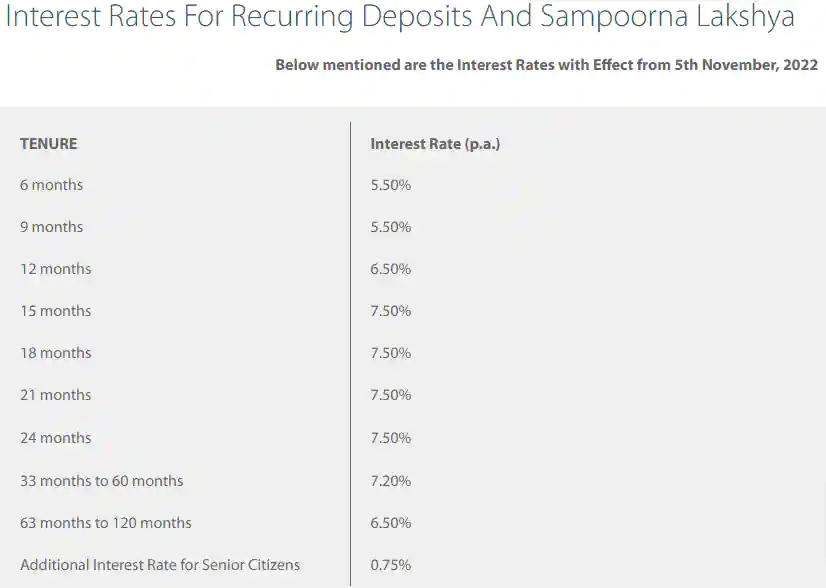This screenshot has width=826, height=588.
Task: Click Additional Interest Rate for Senior Citizens
Action: (160, 565)
